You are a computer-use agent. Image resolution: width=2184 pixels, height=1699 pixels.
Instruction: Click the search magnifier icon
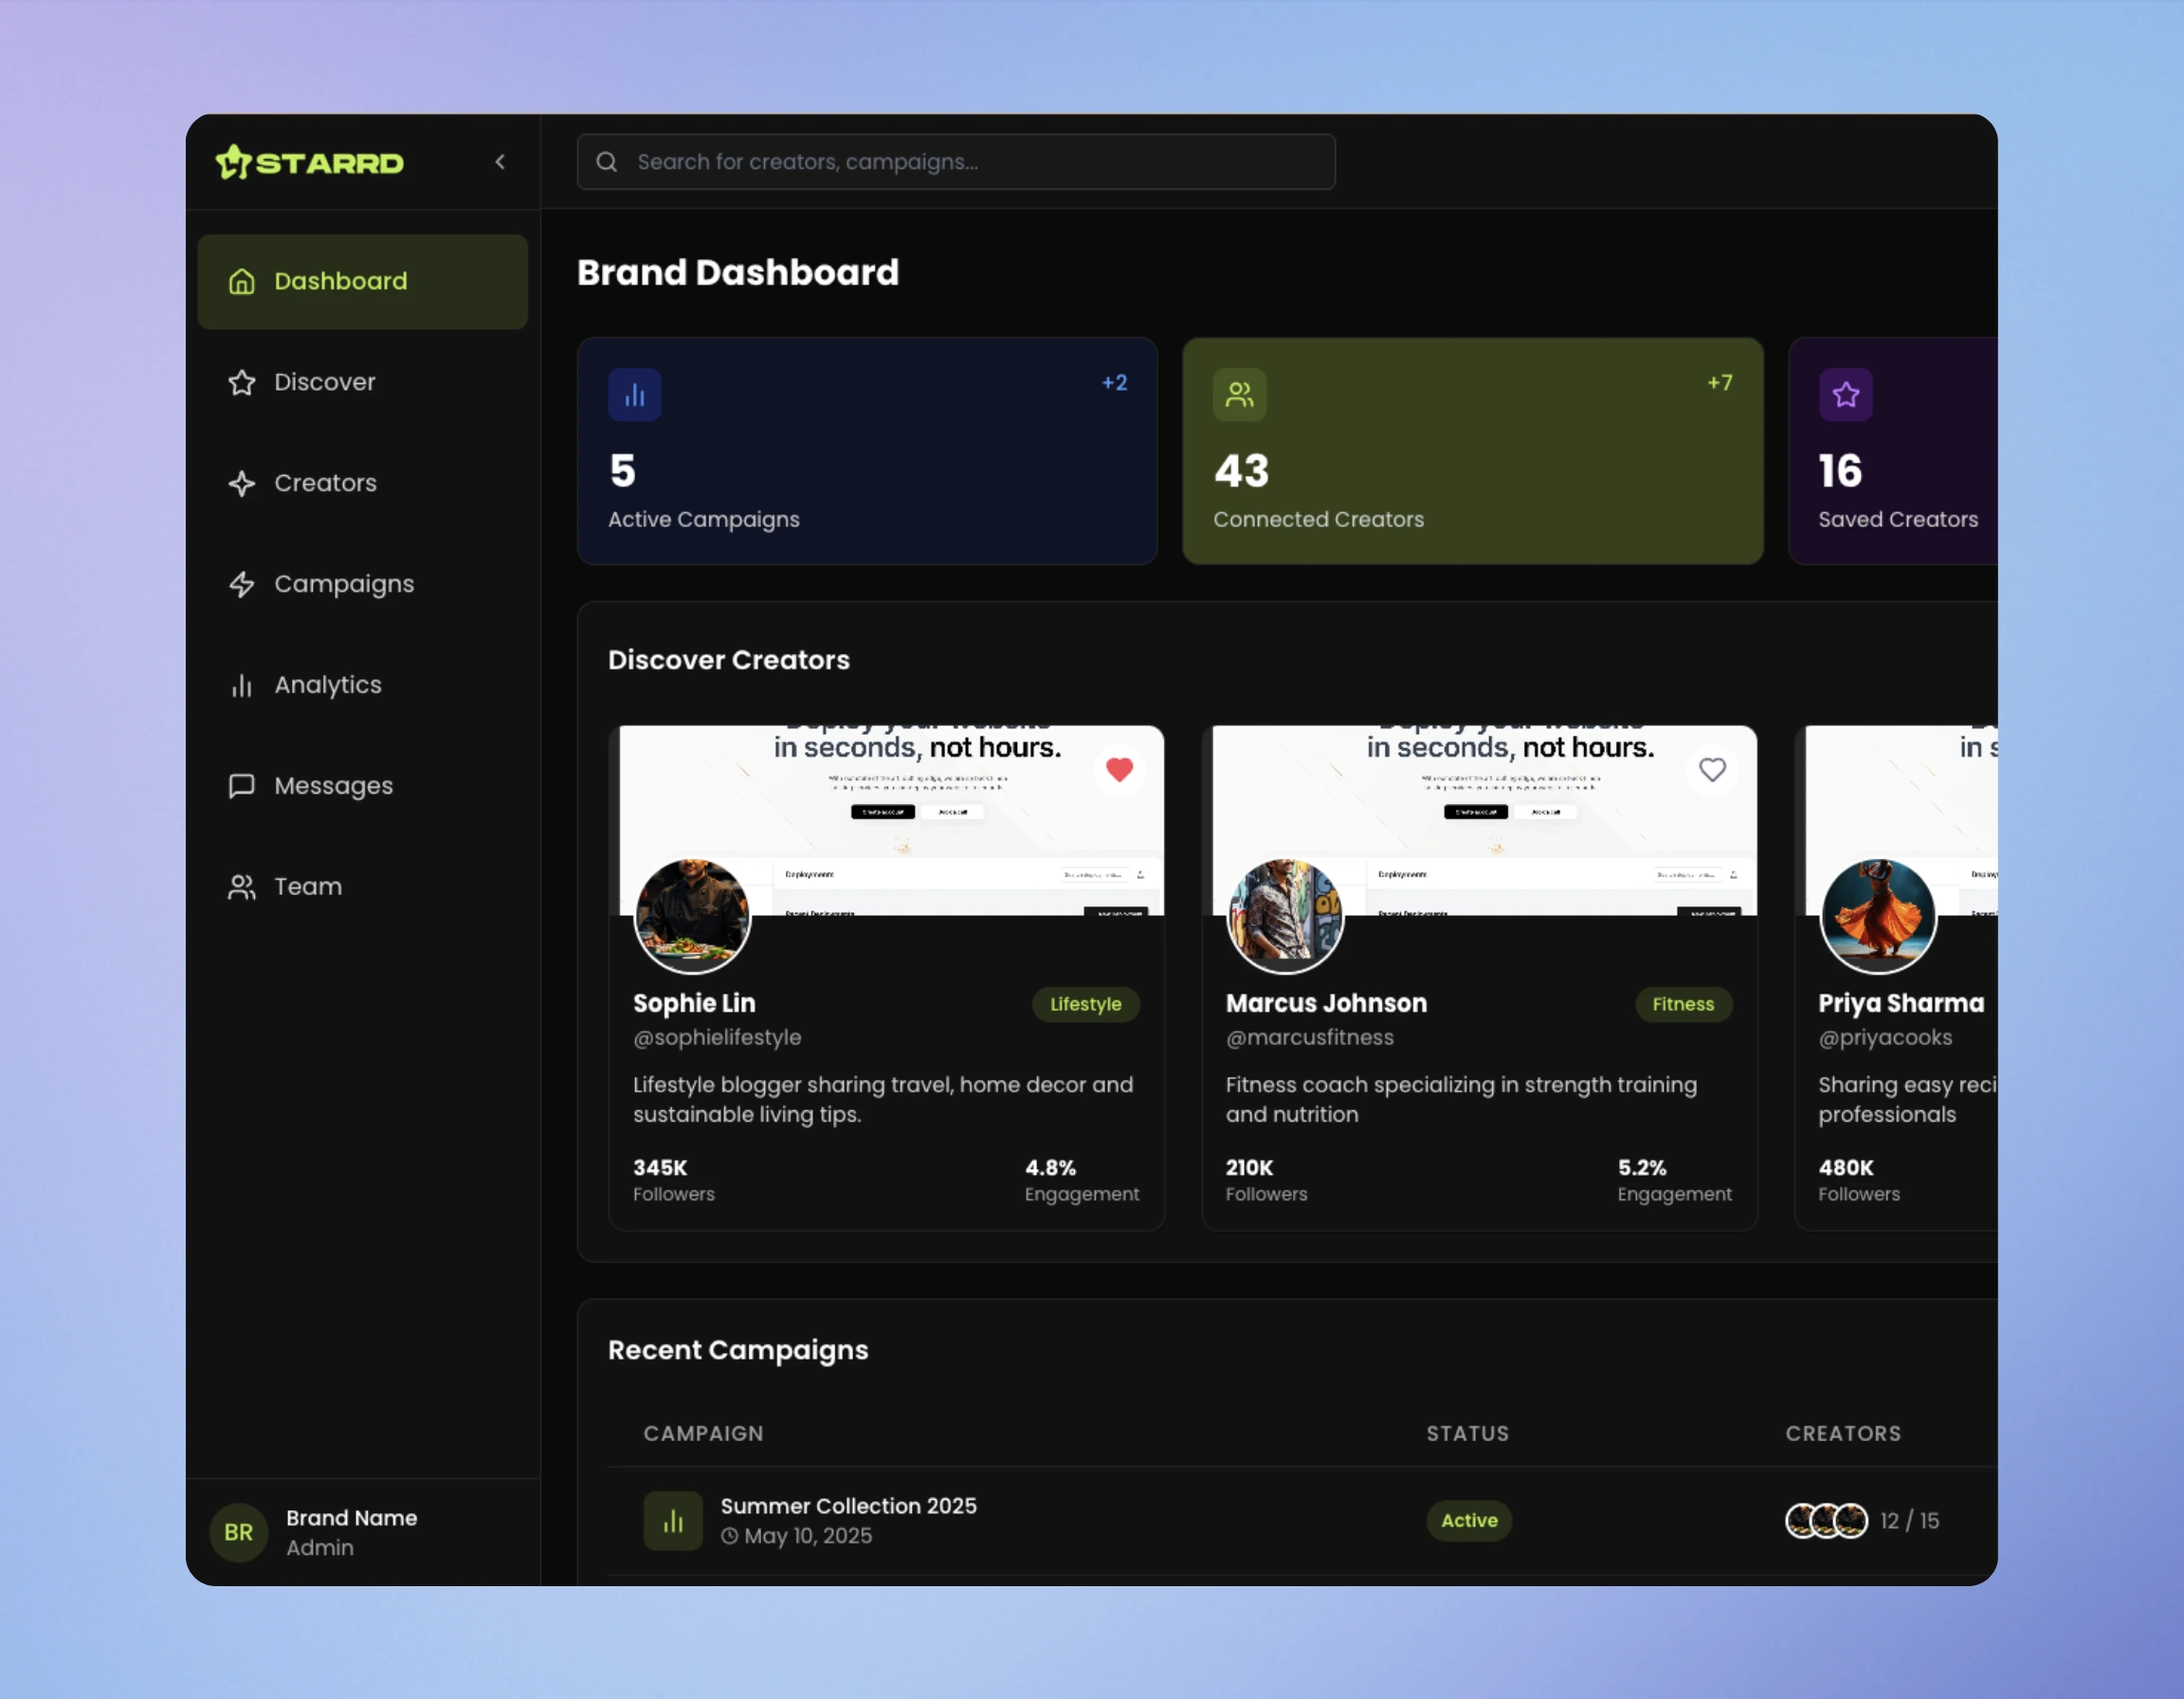tap(607, 161)
